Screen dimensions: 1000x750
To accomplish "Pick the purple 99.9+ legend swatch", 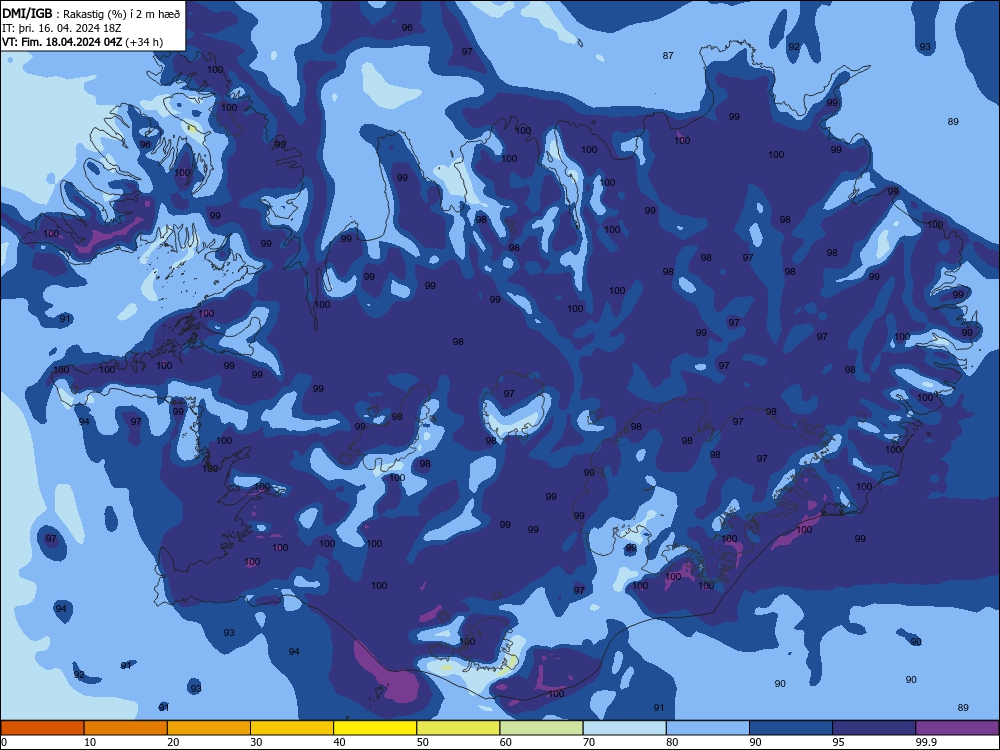I will [957, 728].
